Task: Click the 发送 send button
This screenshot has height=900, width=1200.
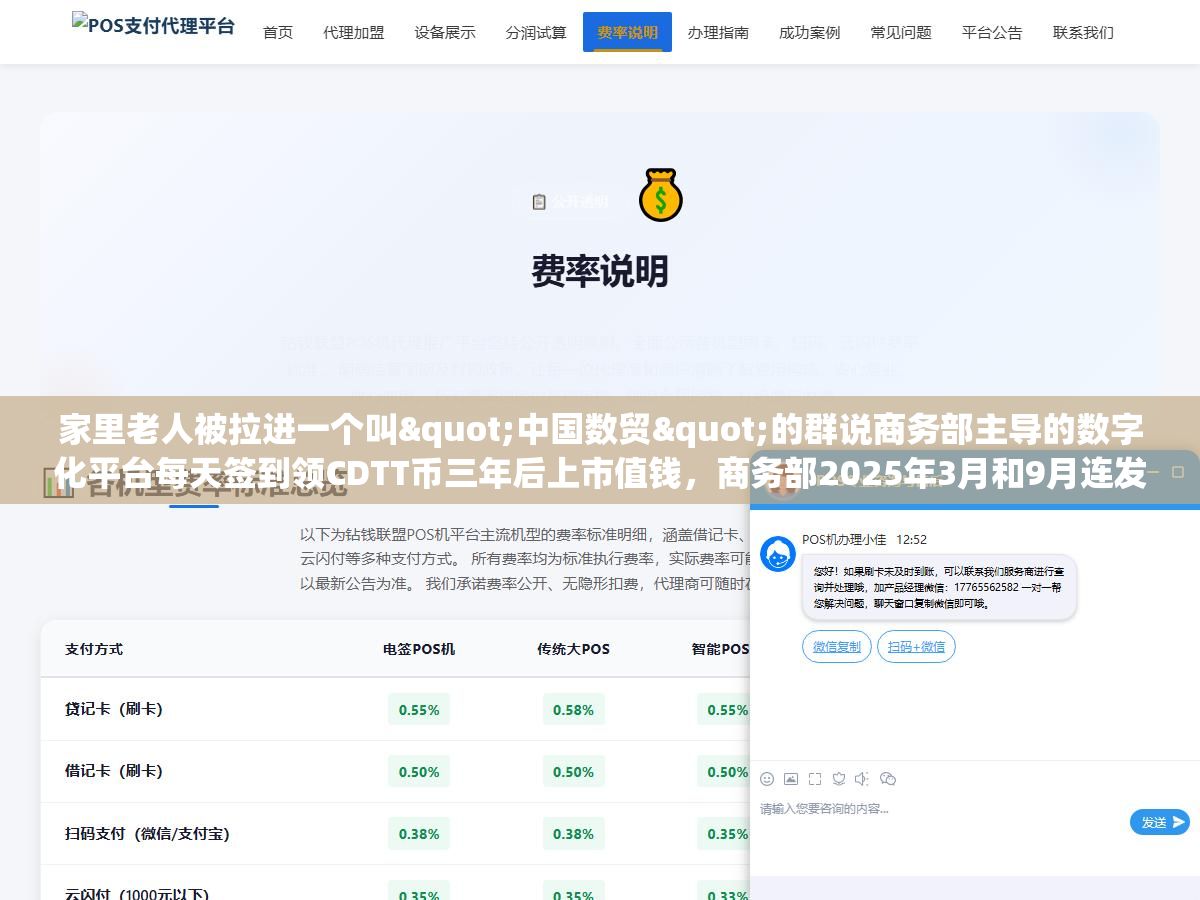Action: 1160,822
